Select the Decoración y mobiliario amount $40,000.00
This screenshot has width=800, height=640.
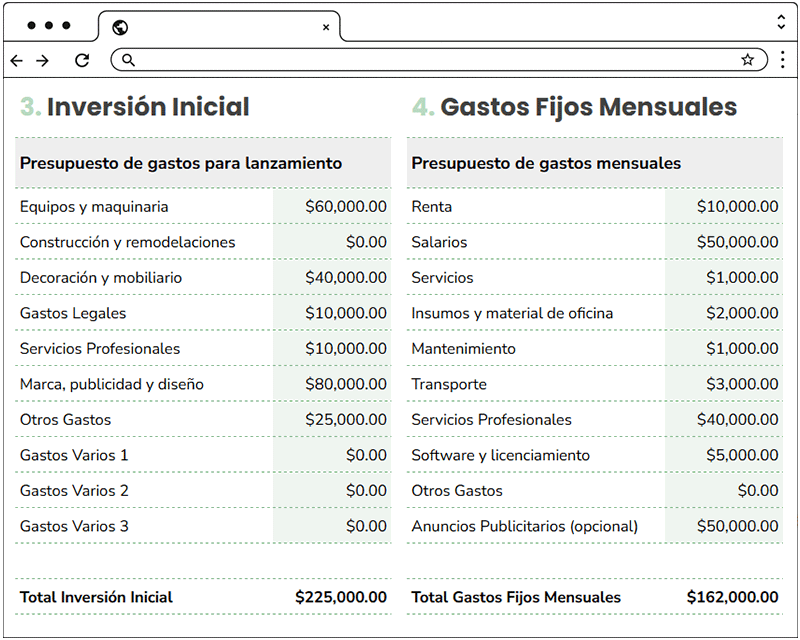(346, 278)
